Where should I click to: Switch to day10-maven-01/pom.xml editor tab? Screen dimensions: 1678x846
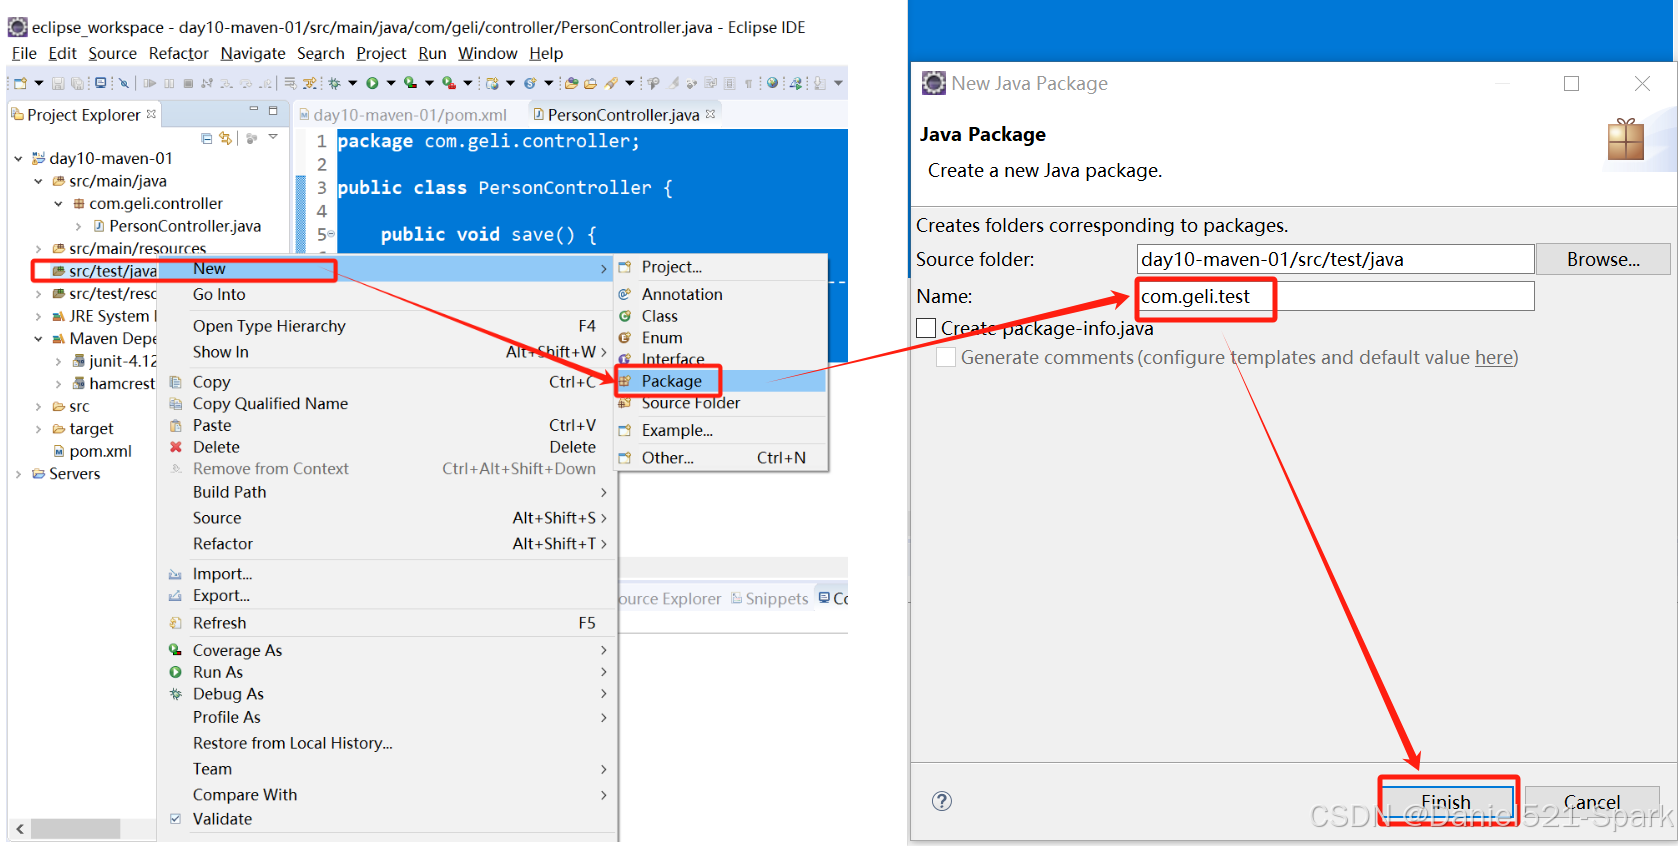(409, 115)
